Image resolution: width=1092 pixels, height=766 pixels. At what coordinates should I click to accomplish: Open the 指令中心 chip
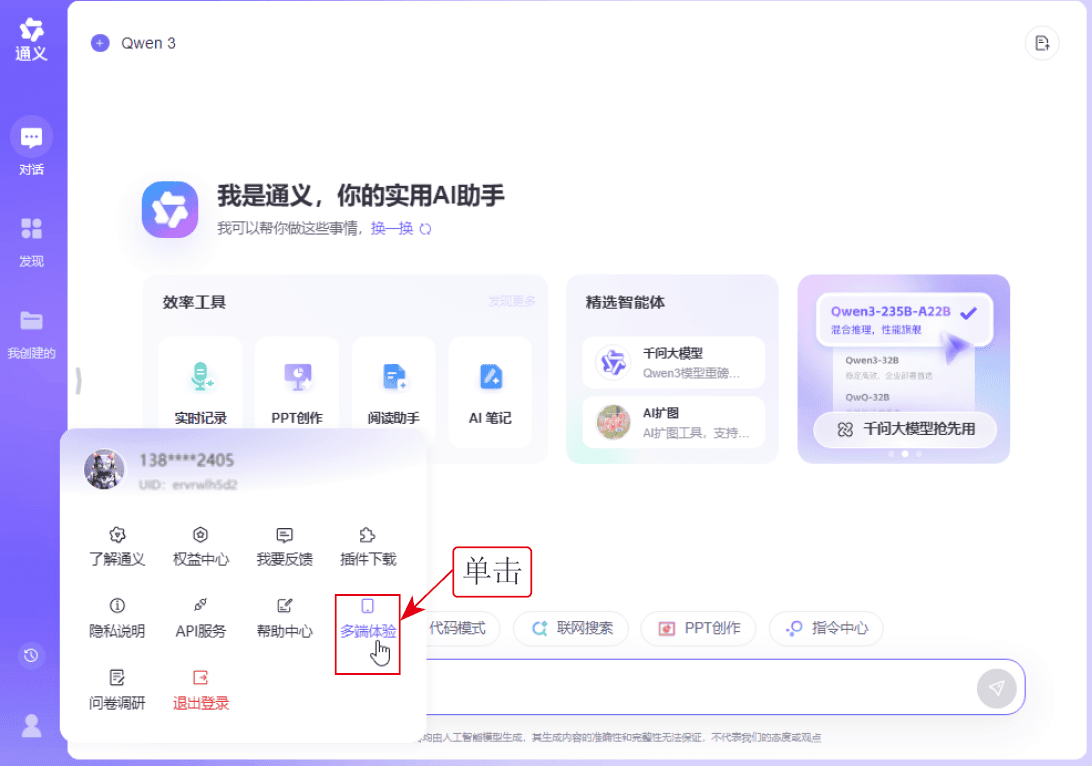826,628
